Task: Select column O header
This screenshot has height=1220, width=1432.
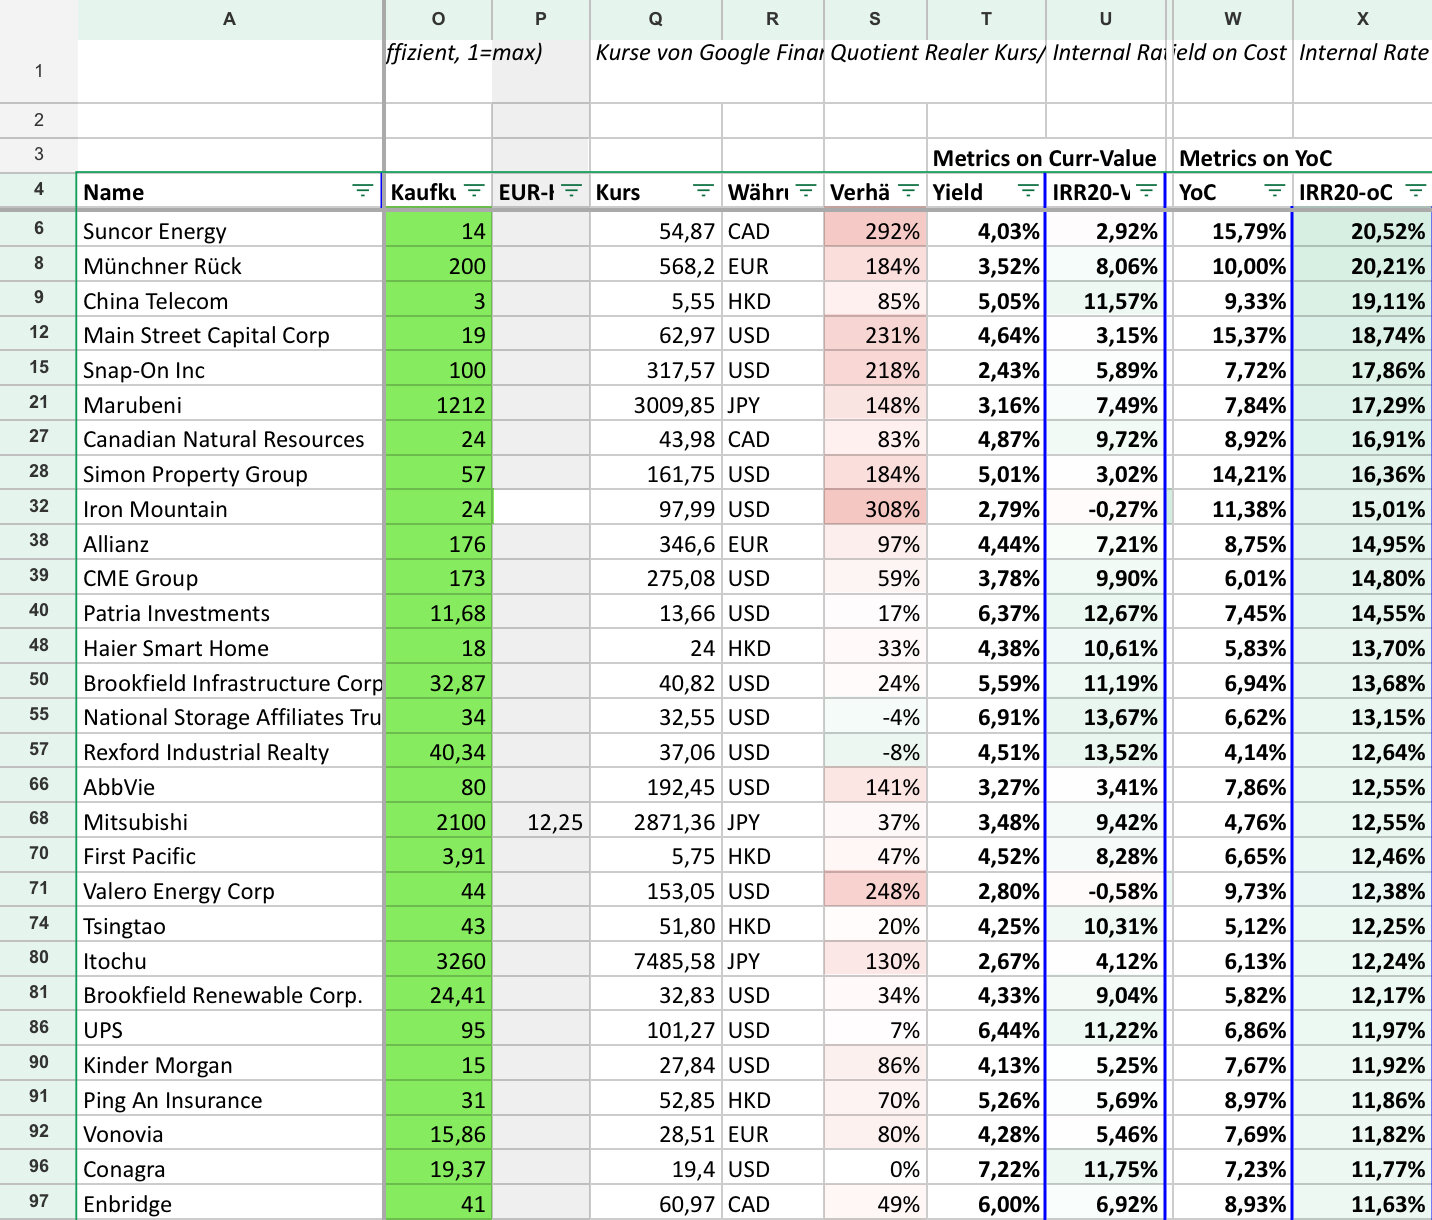Action: 438,19
